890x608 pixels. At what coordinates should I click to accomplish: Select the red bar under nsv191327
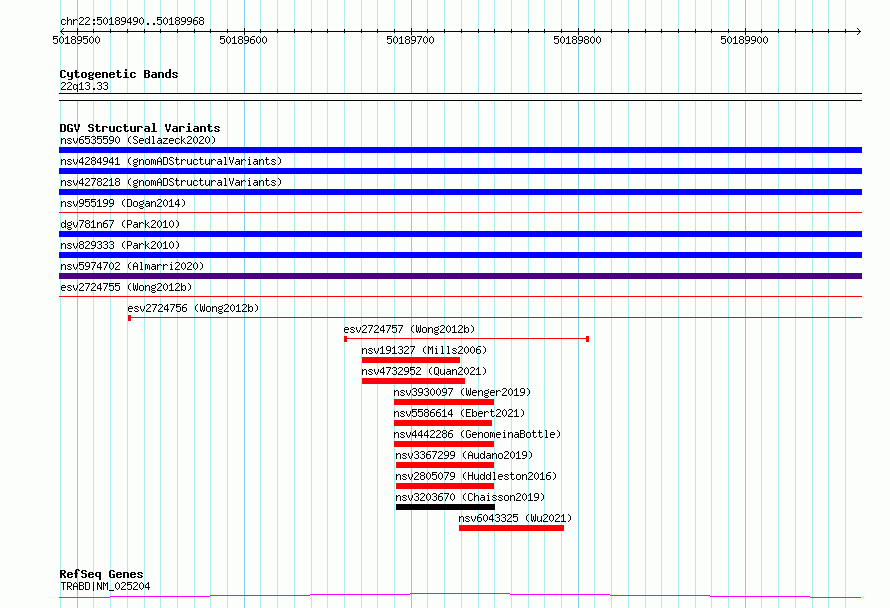coord(411,360)
